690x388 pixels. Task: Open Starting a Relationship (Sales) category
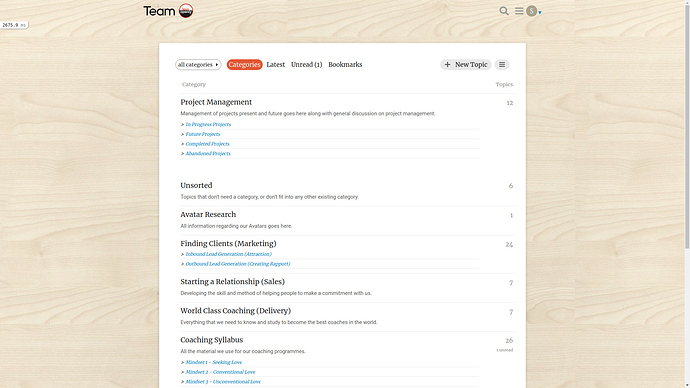(232, 282)
